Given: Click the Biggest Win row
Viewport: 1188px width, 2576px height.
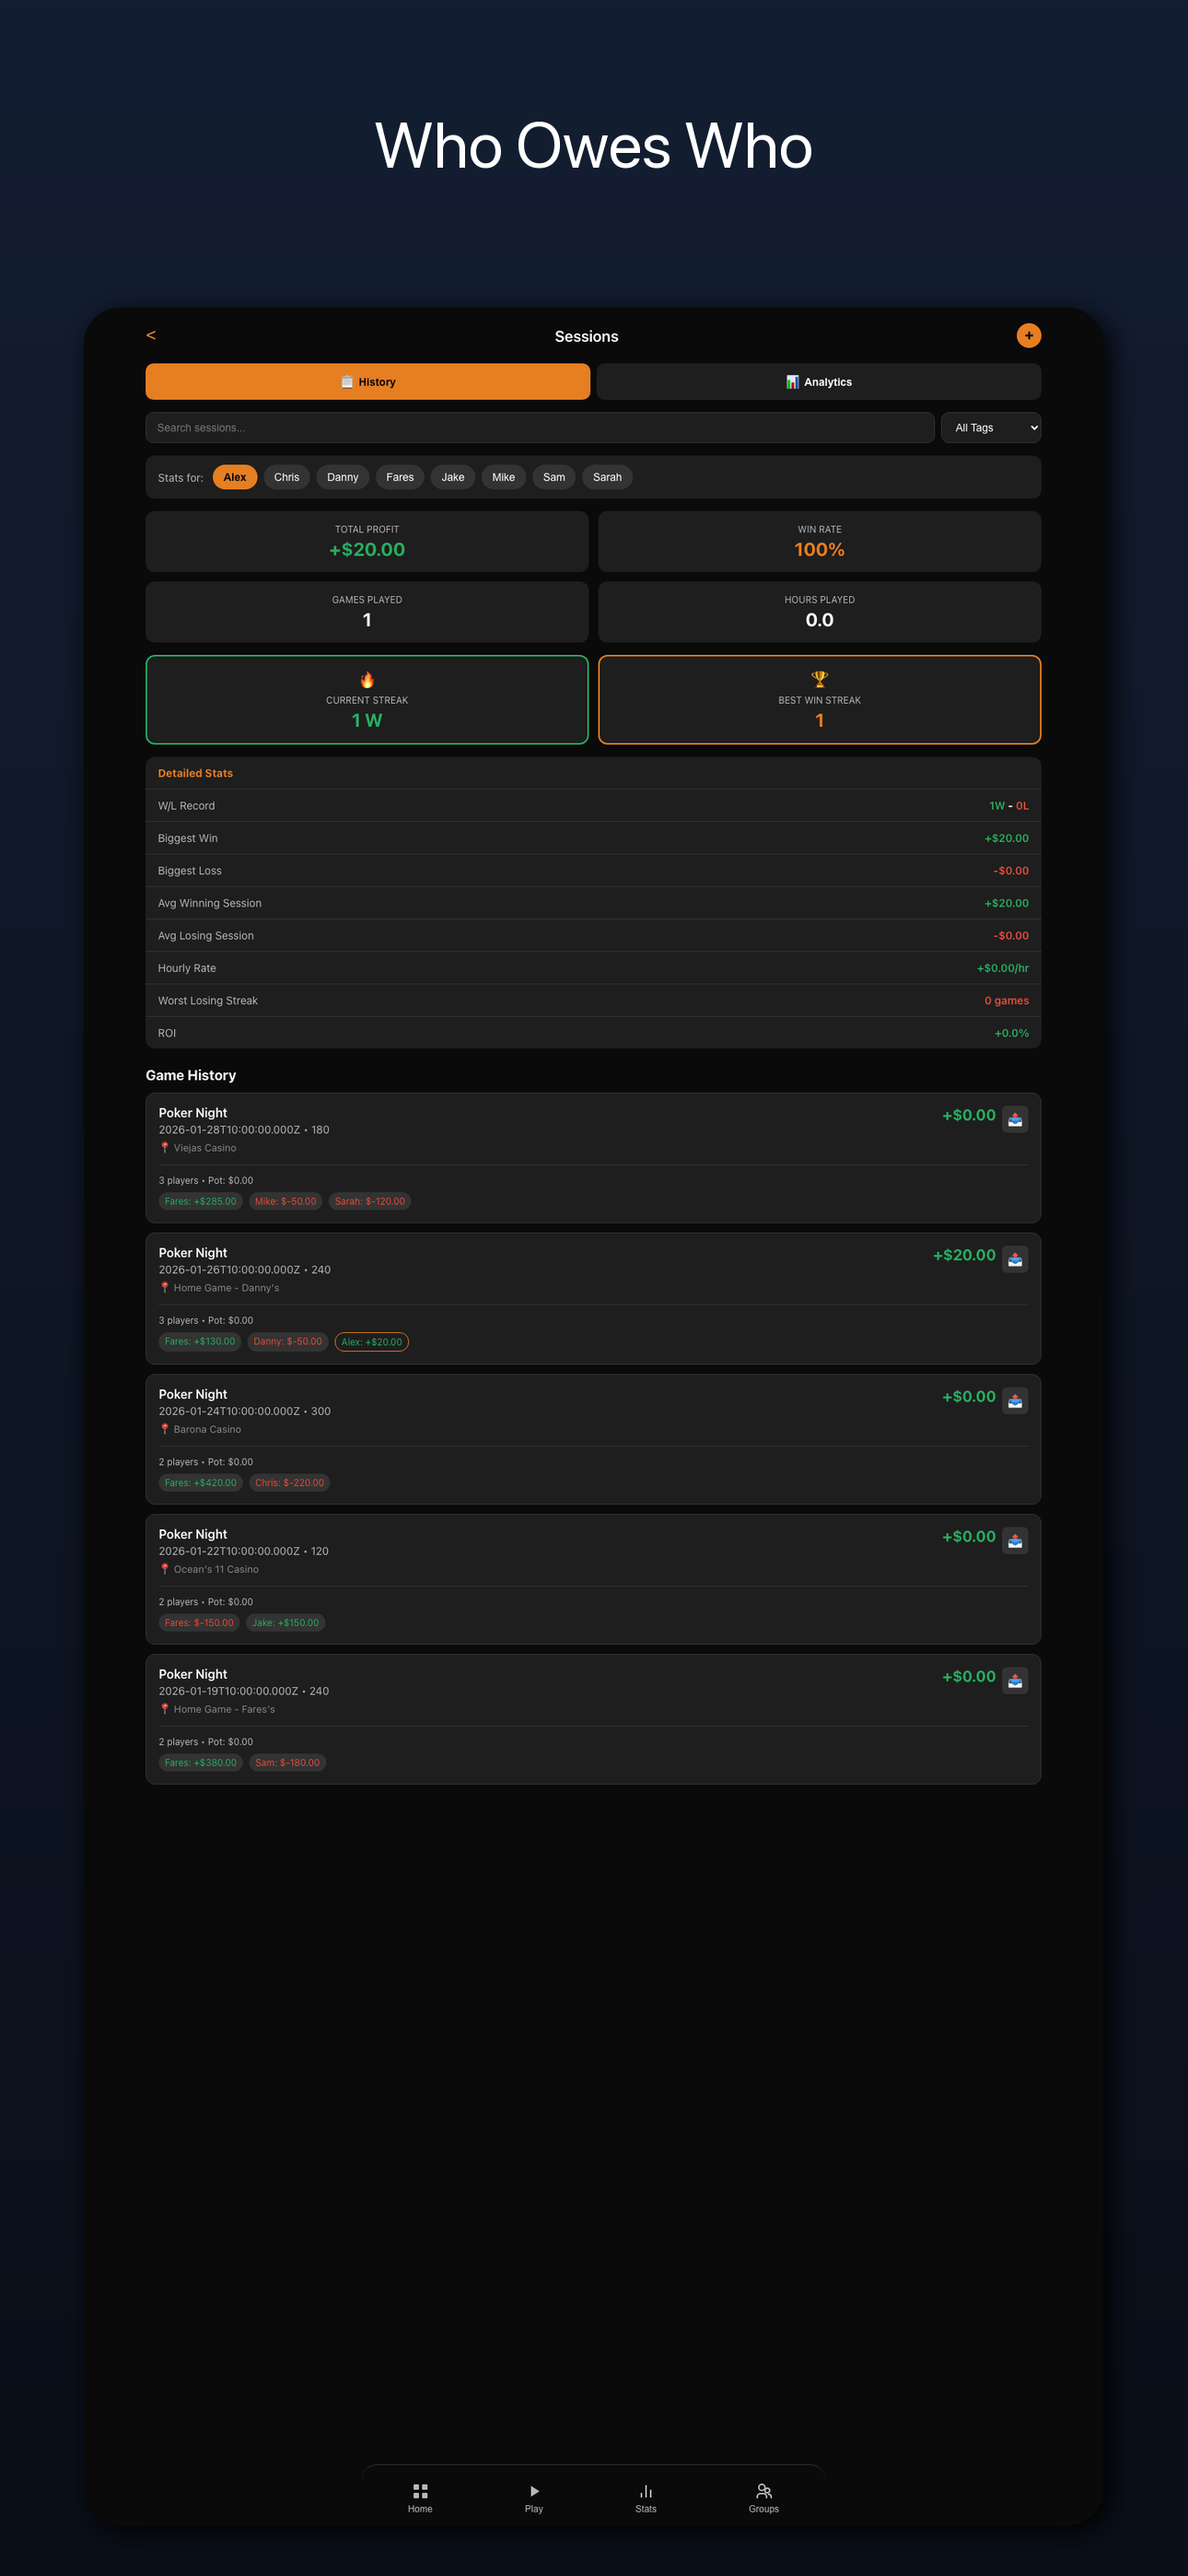Looking at the screenshot, I should pos(593,838).
